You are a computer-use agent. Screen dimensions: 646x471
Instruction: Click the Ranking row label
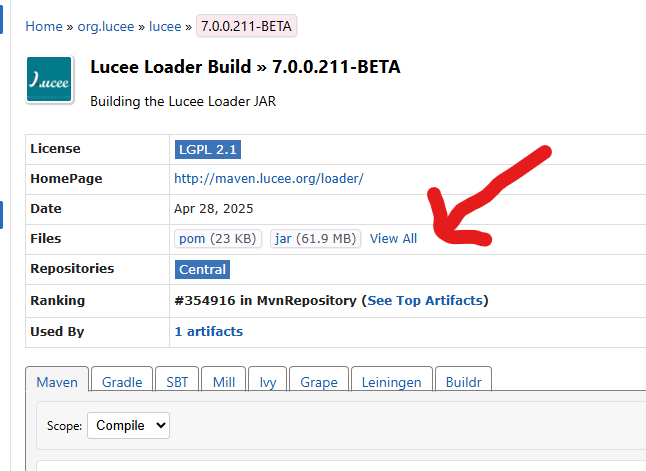(x=58, y=300)
